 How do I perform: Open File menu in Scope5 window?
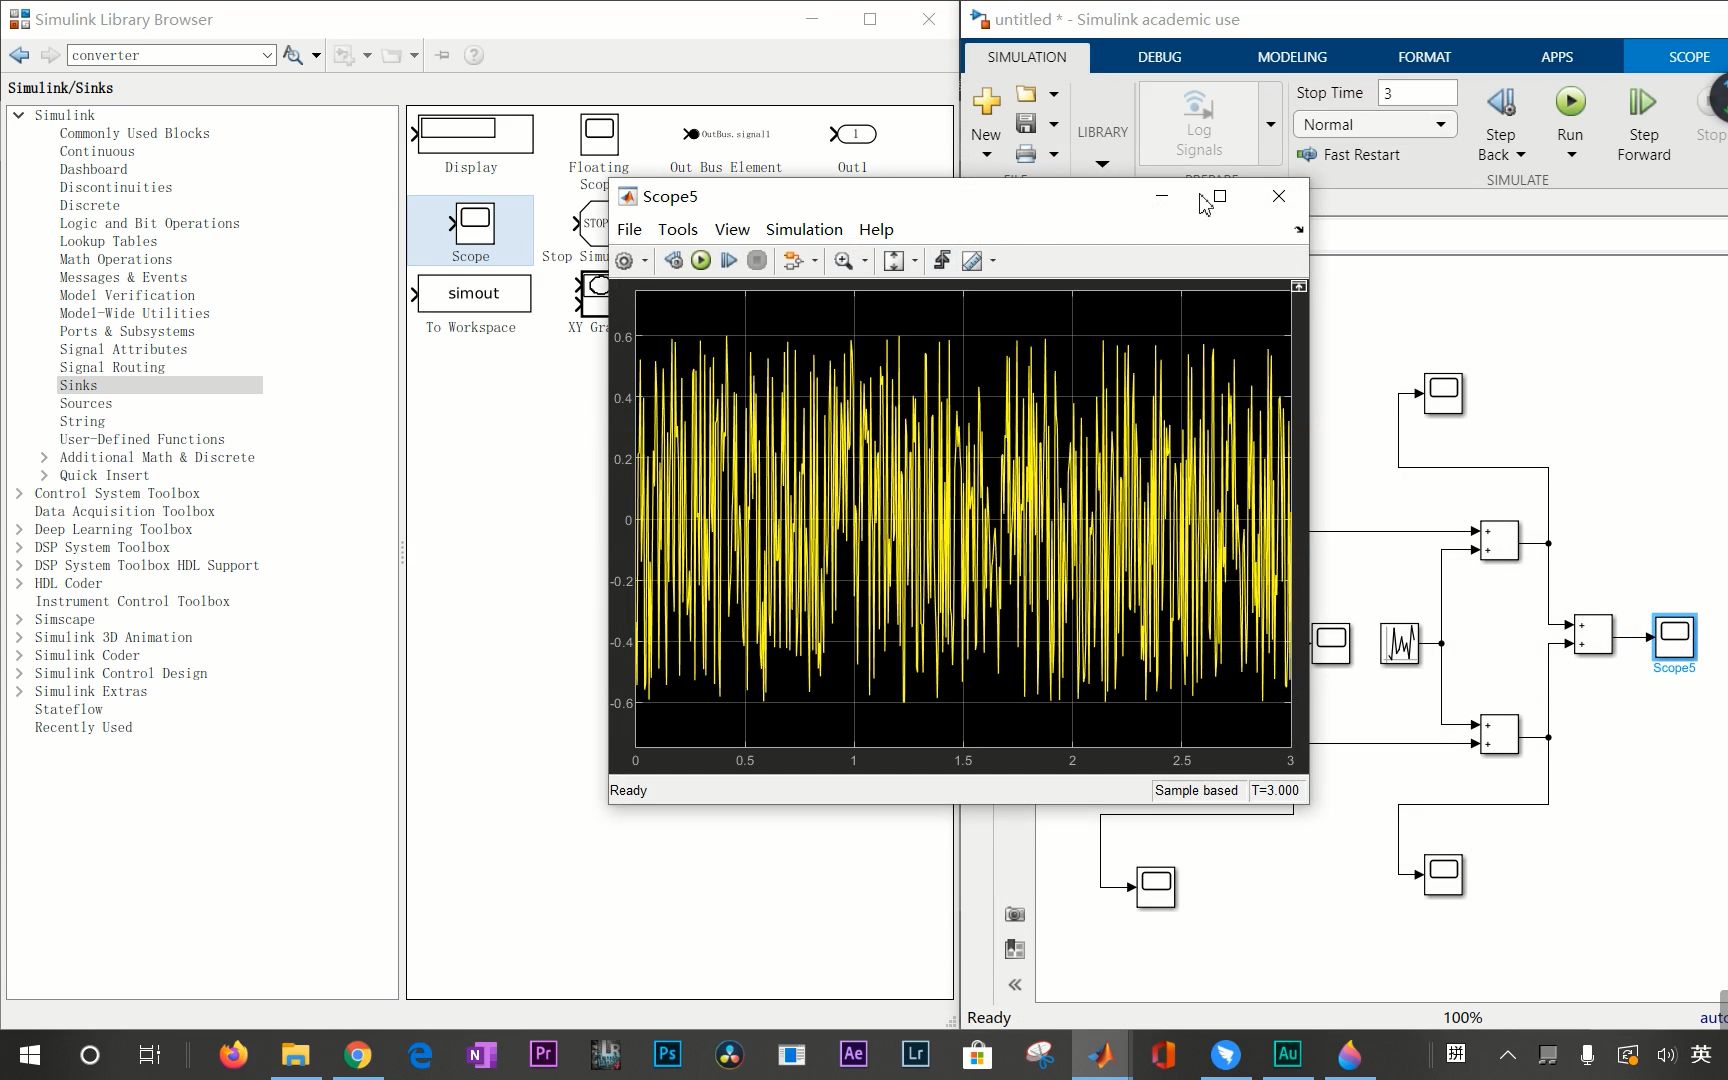pyautogui.click(x=629, y=230)
